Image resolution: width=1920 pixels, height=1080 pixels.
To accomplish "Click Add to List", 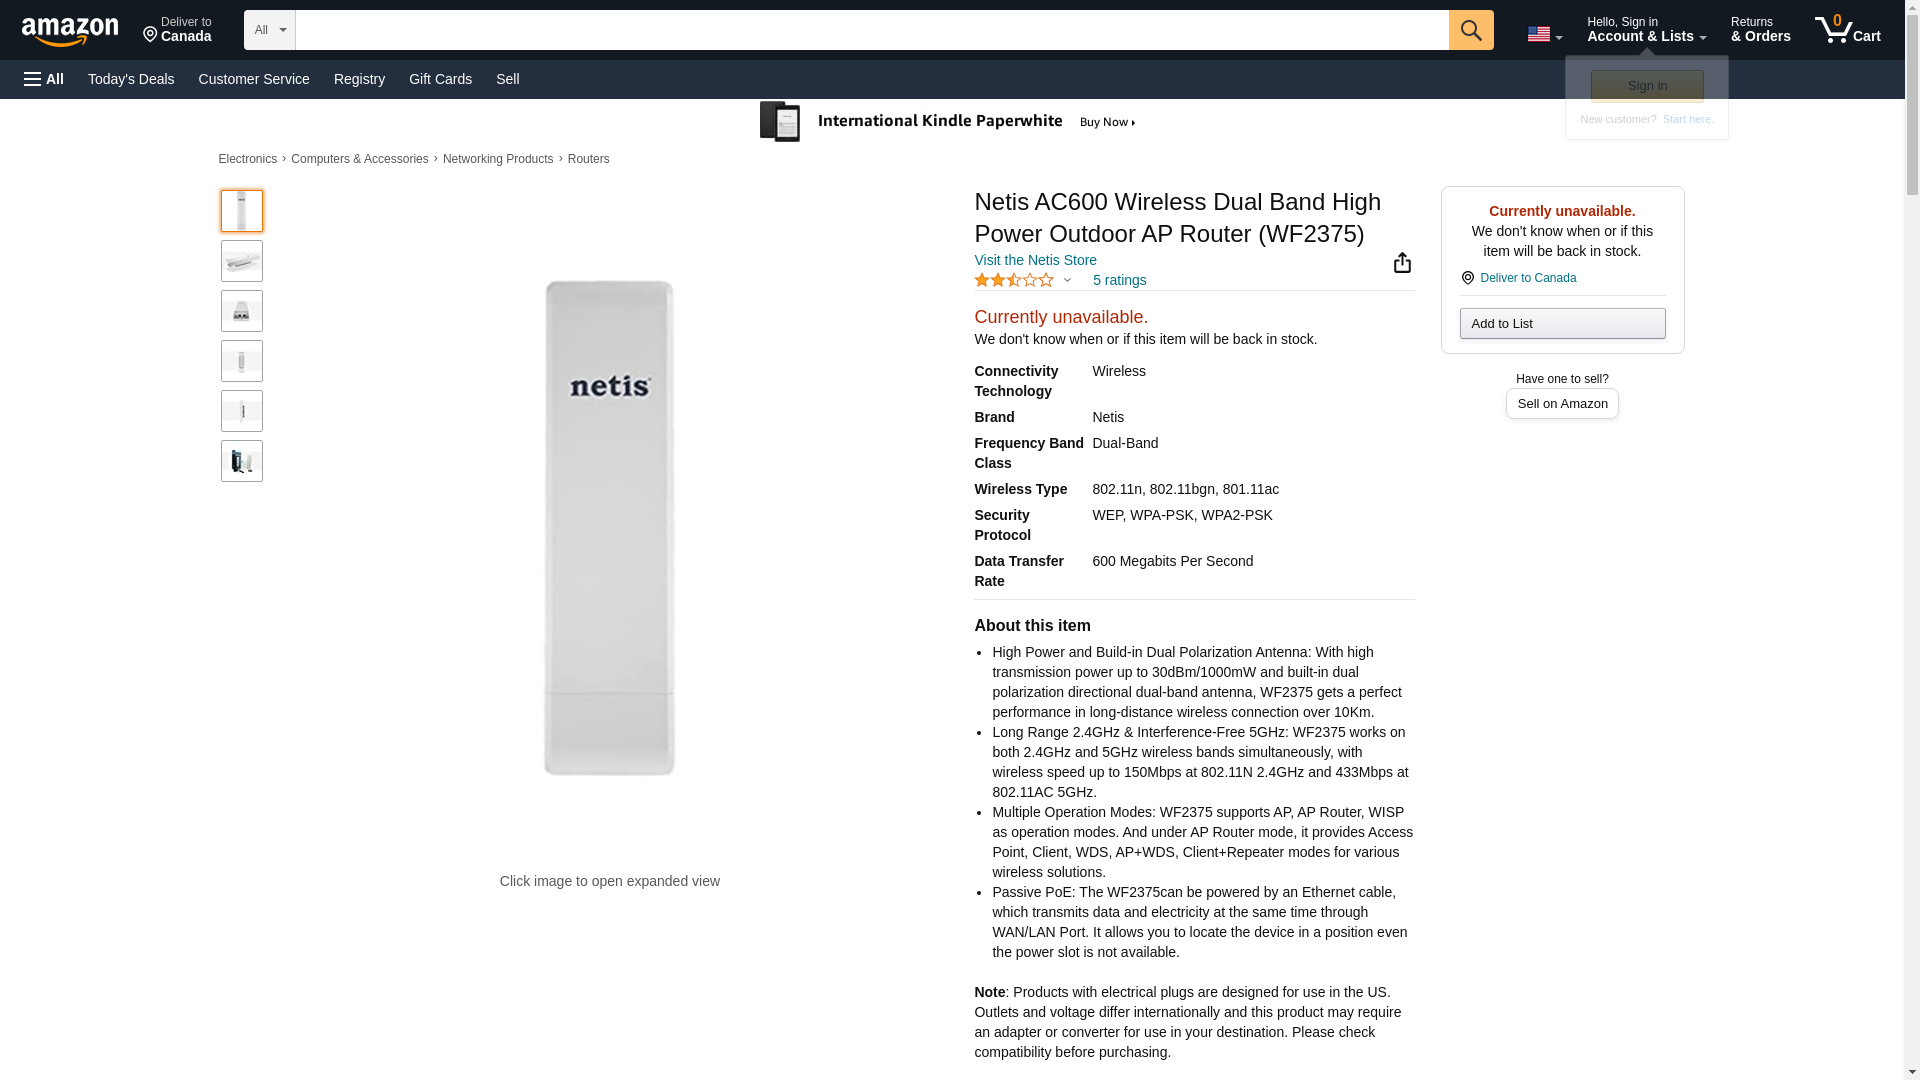I will click(1562, 324).
